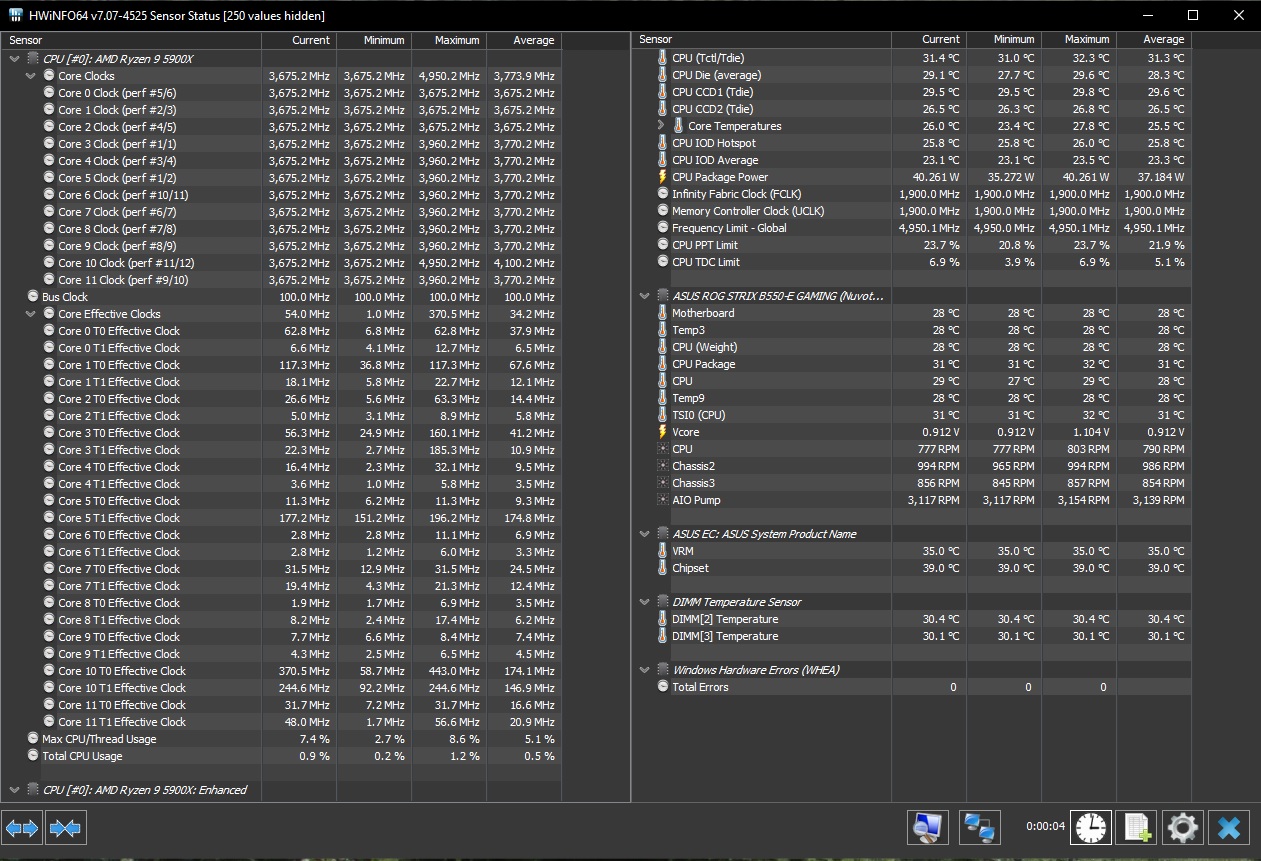Select the Core 10 T0 Effective Clock row
The height and width of the screenshot is (861, 1261).
point(282,671)
